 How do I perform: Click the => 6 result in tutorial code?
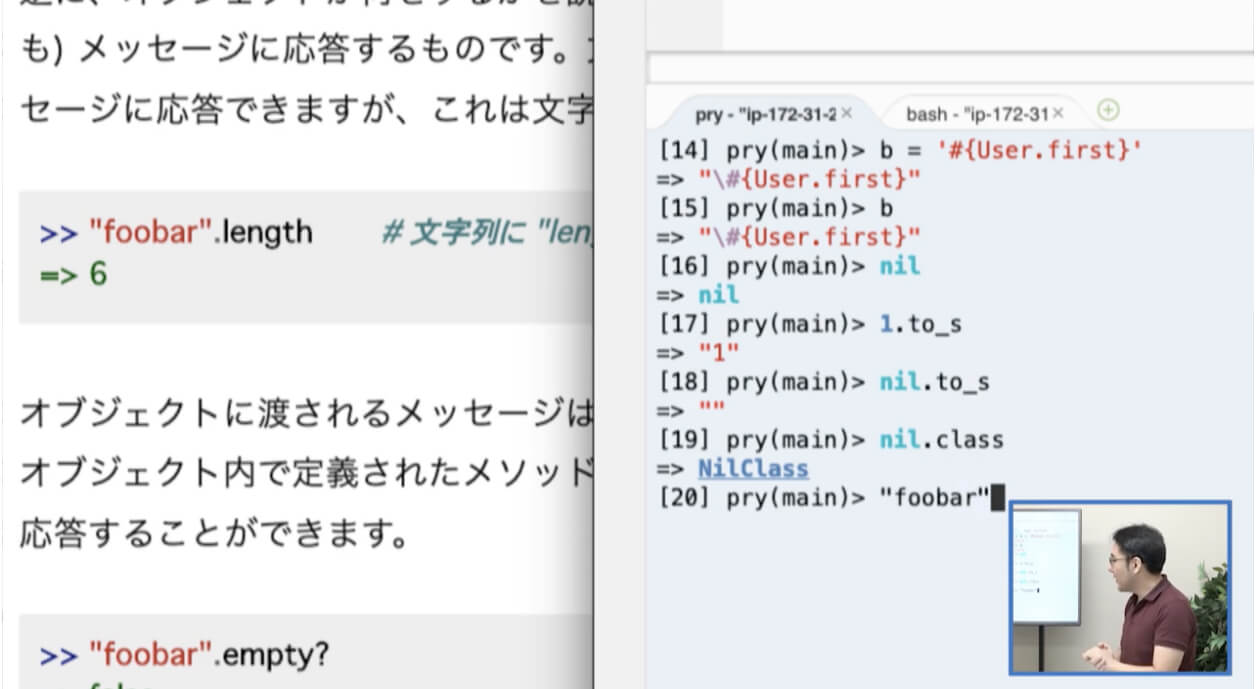click(73, 273)
